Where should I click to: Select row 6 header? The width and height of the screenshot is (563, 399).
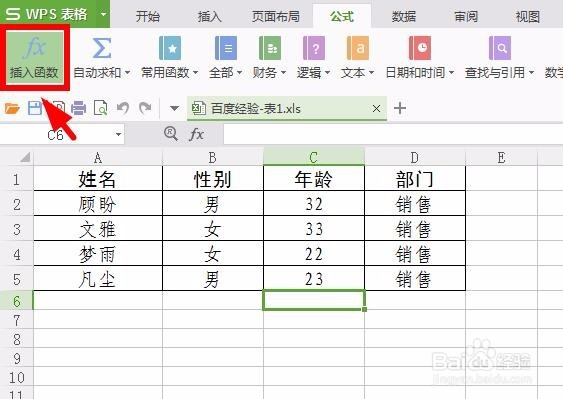pos(17,301)
